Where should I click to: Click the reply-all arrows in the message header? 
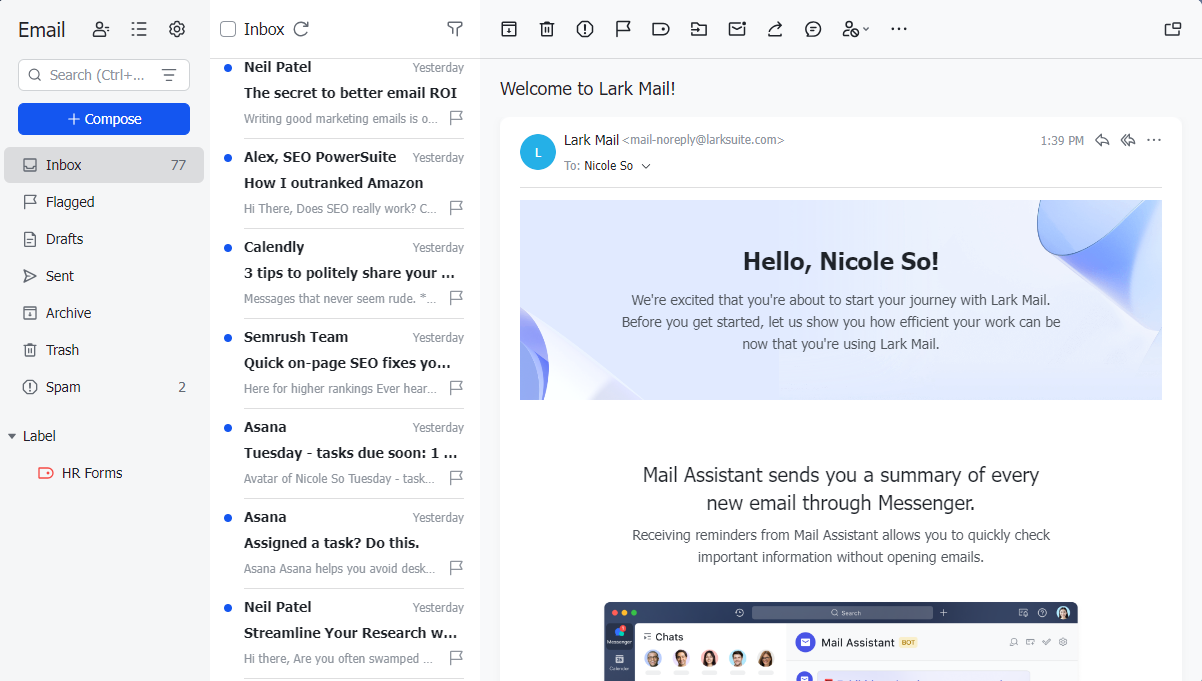pyautogui.click(x=1128, y=140)
